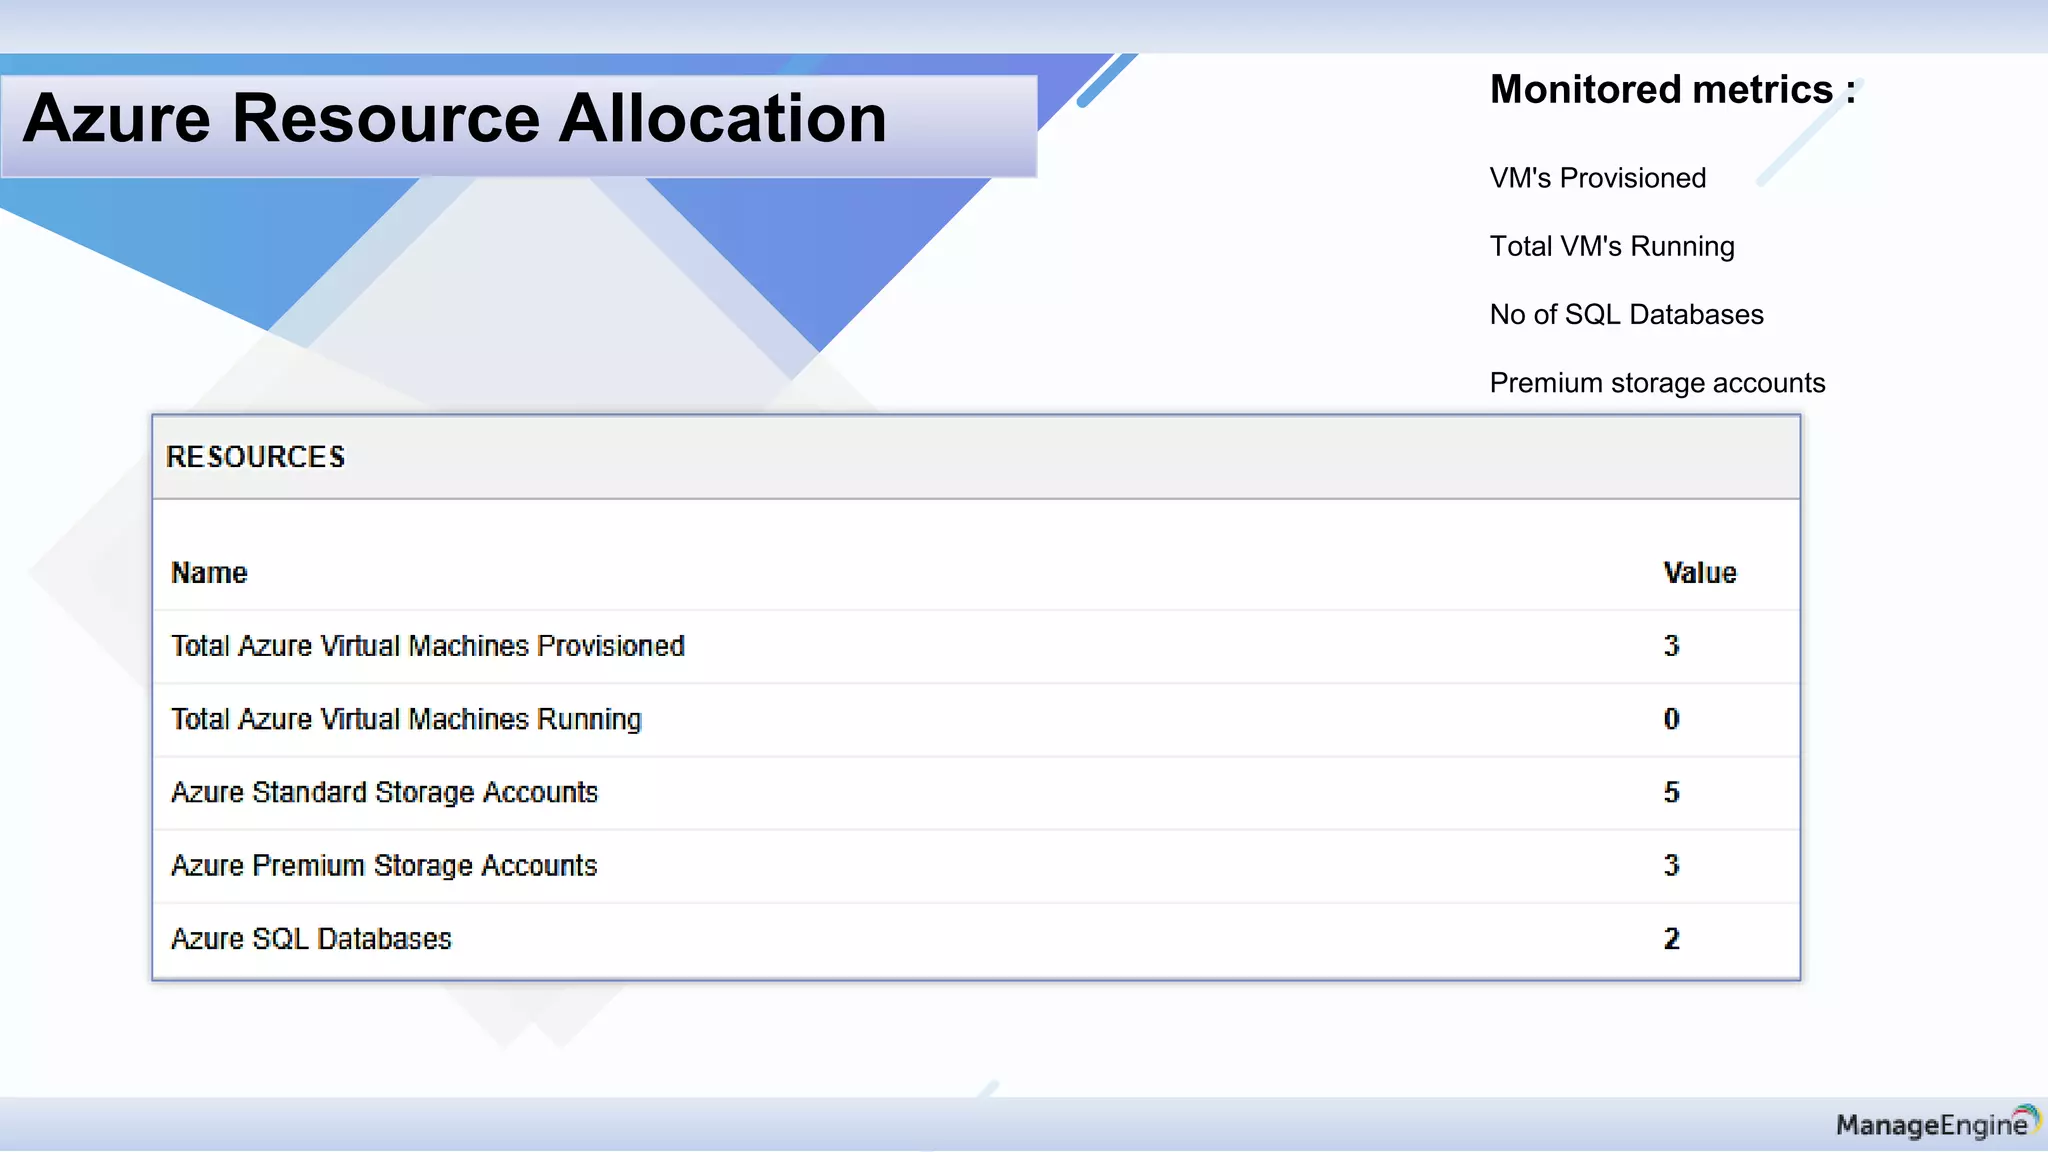This screenshot has height=1152, width=2048.
Task: Select Total Azure Virtual Machines Running row name
Action: tap(406, 720)
